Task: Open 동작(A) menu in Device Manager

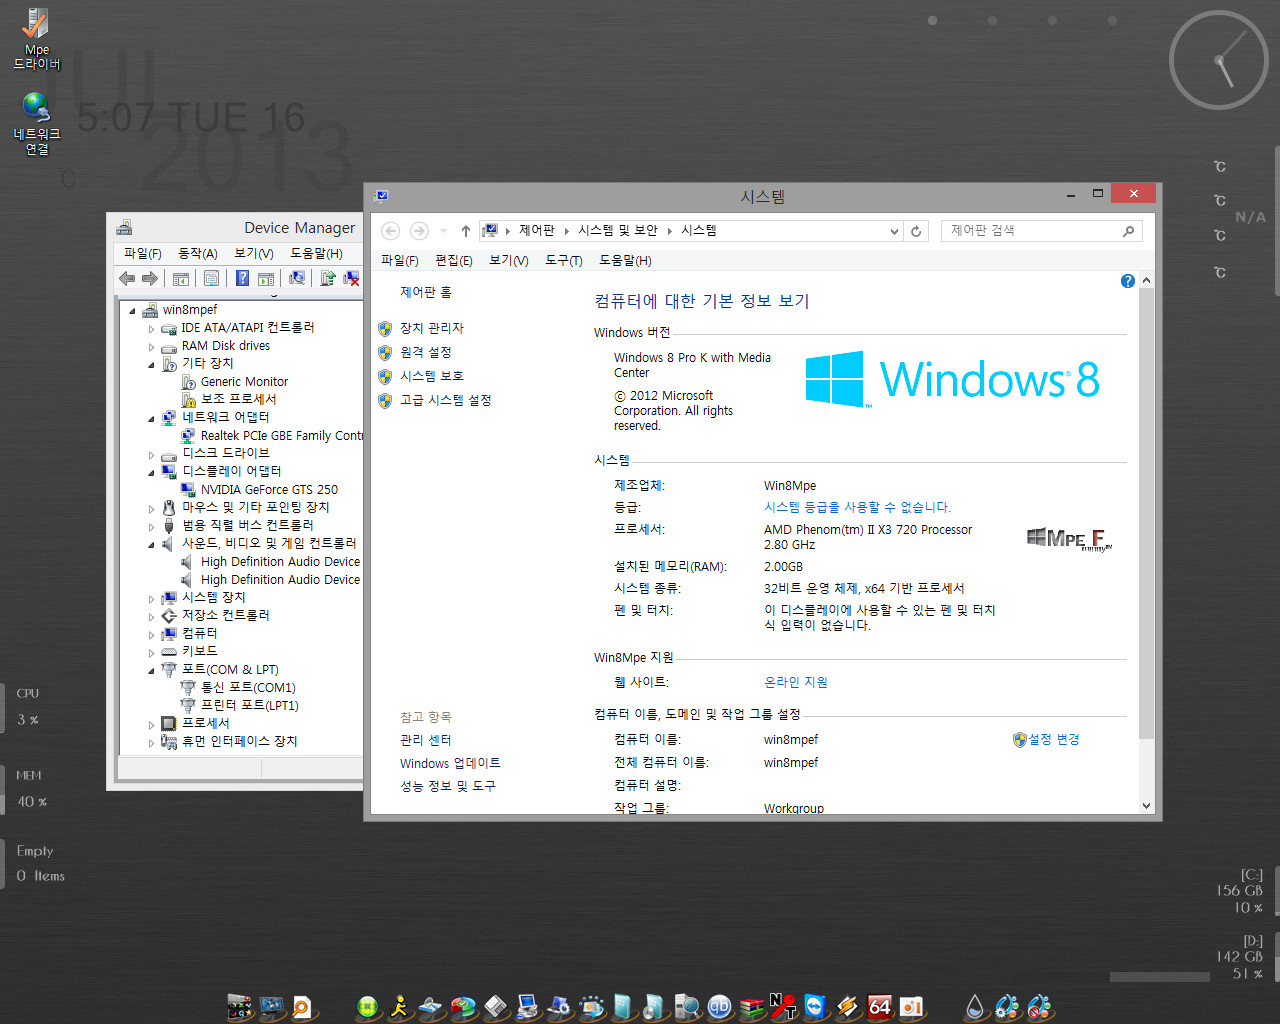Action: [x=198, y=254]
